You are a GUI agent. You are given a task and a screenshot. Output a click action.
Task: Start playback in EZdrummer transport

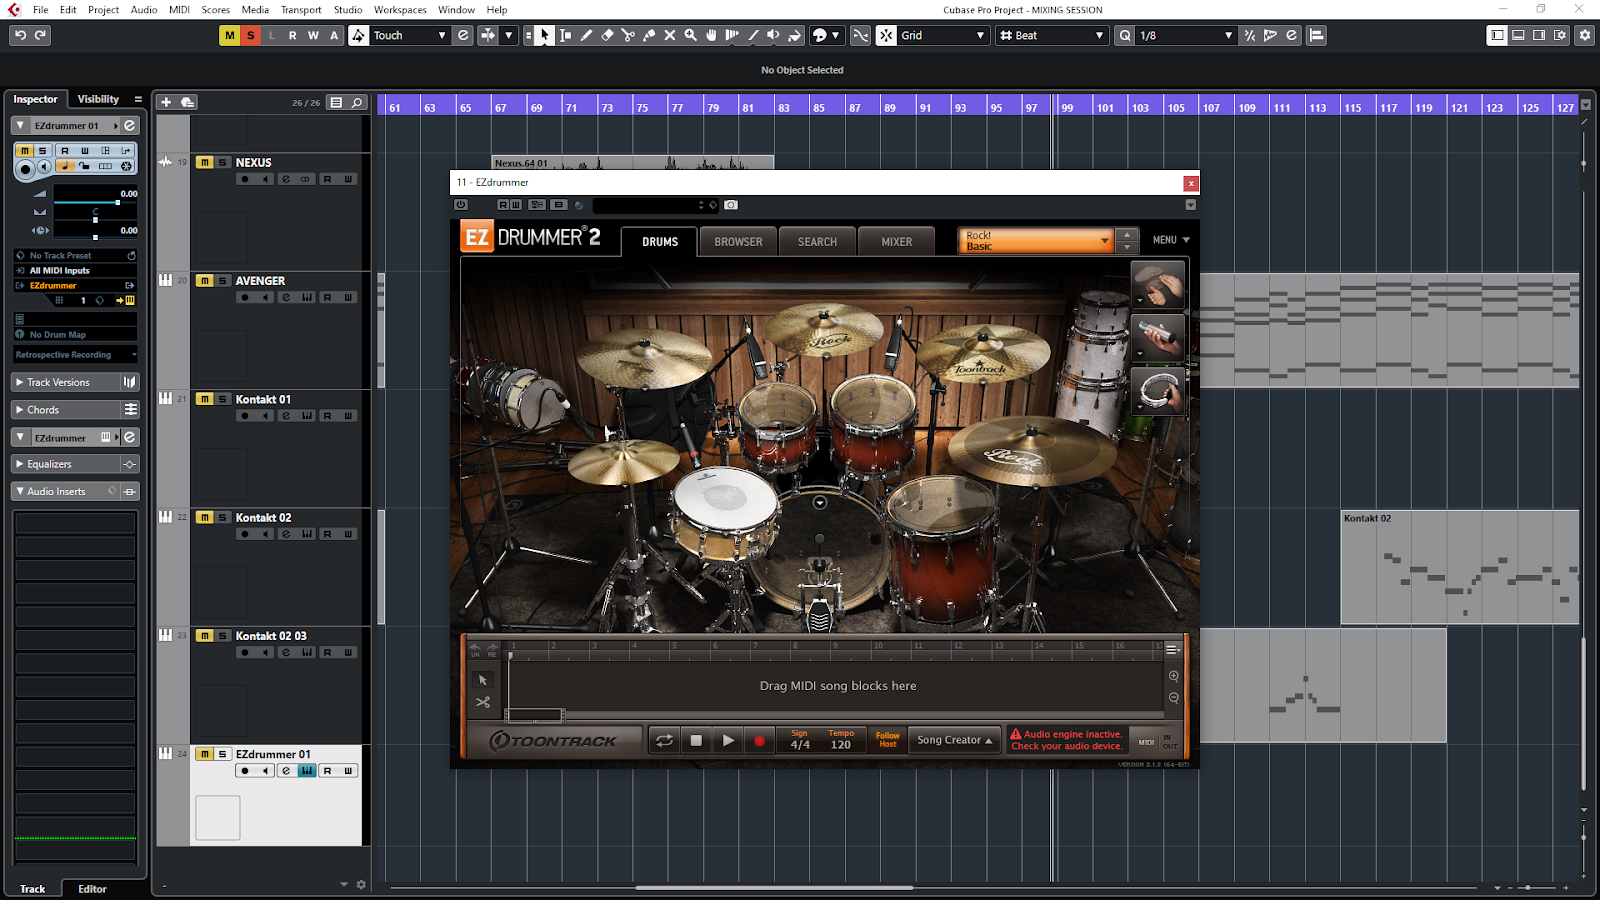728,741
